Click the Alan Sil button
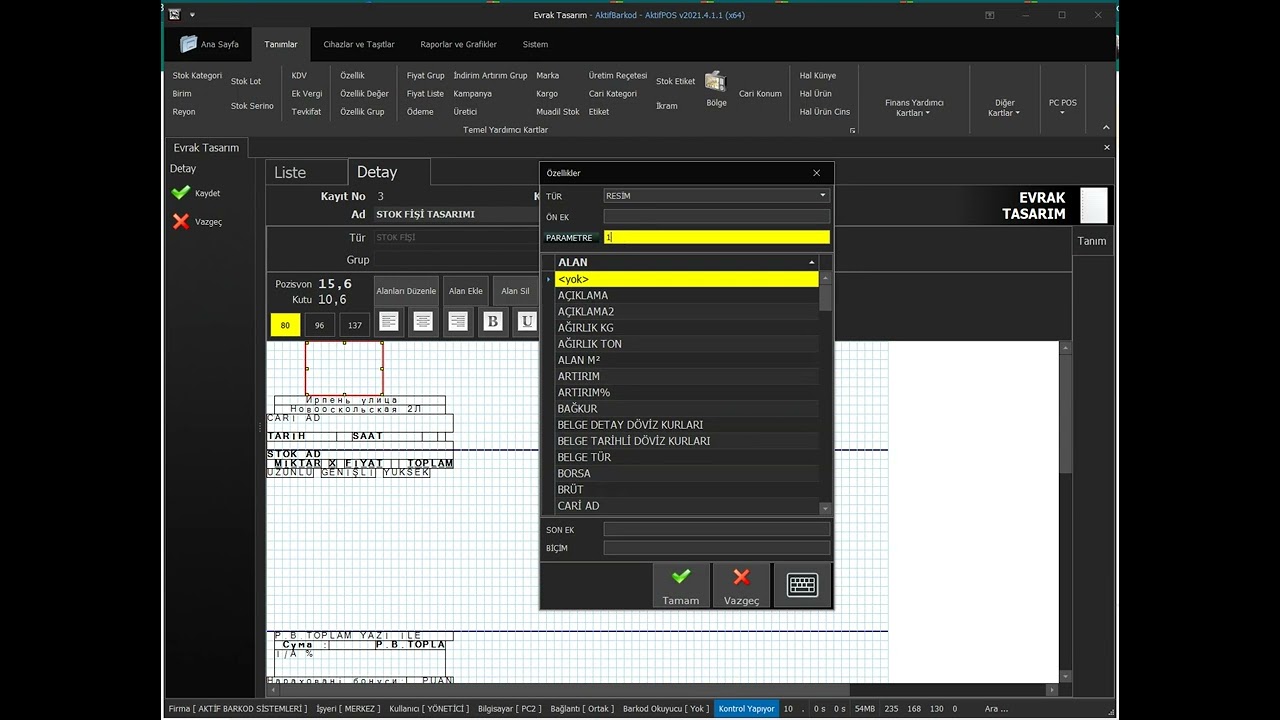1280x720 pixels. pyautogui.click(x=516, y=291)
